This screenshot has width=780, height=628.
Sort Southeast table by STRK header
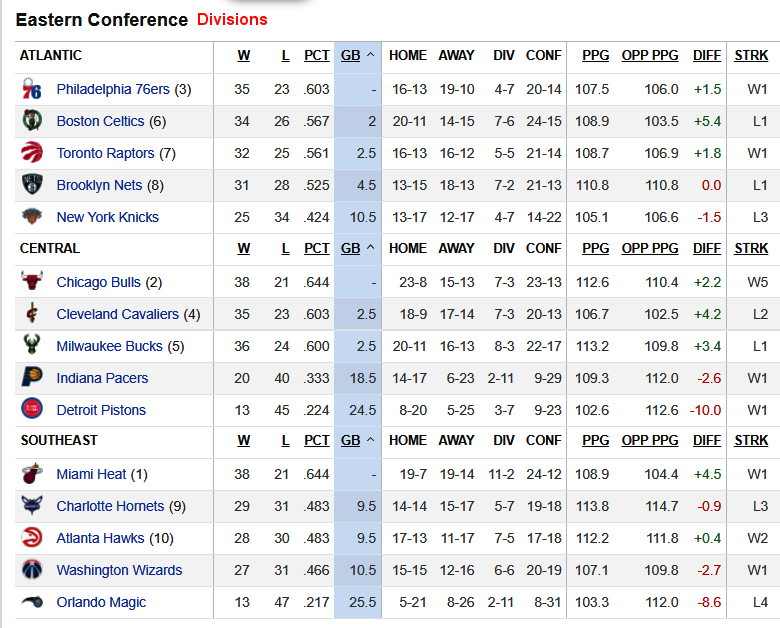point(751,440)
